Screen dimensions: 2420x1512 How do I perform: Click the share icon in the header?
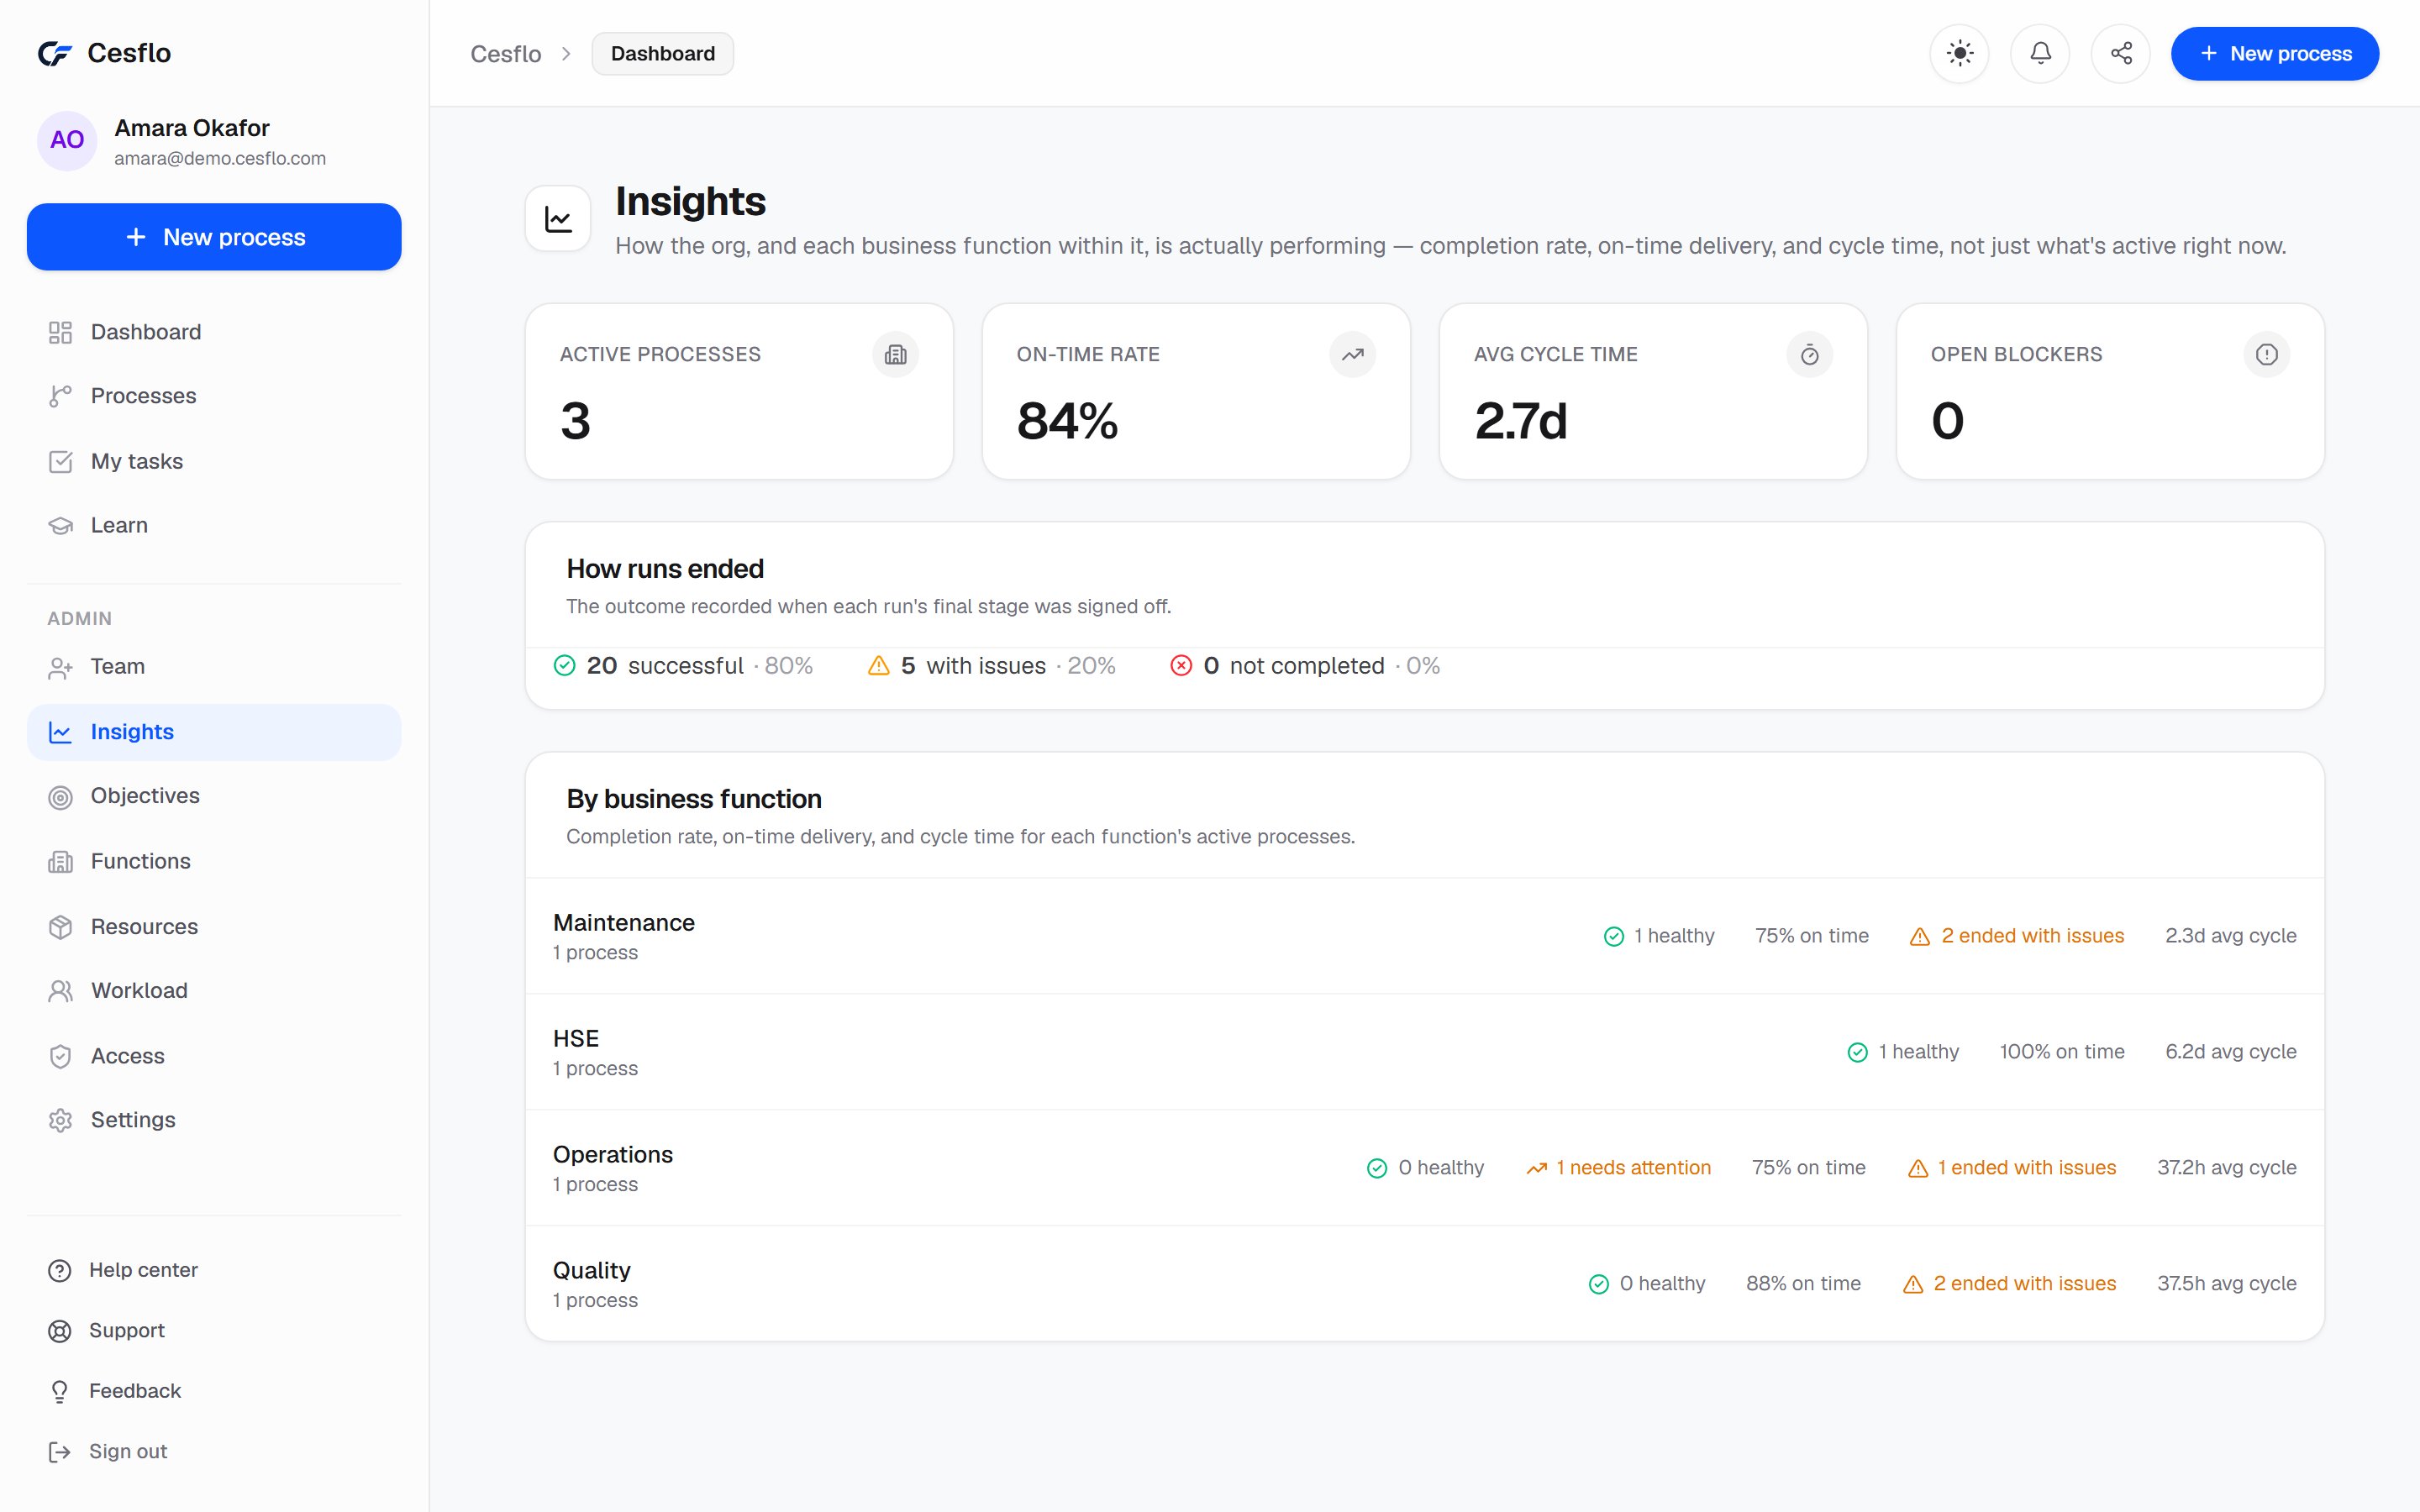pos(2121,54)
